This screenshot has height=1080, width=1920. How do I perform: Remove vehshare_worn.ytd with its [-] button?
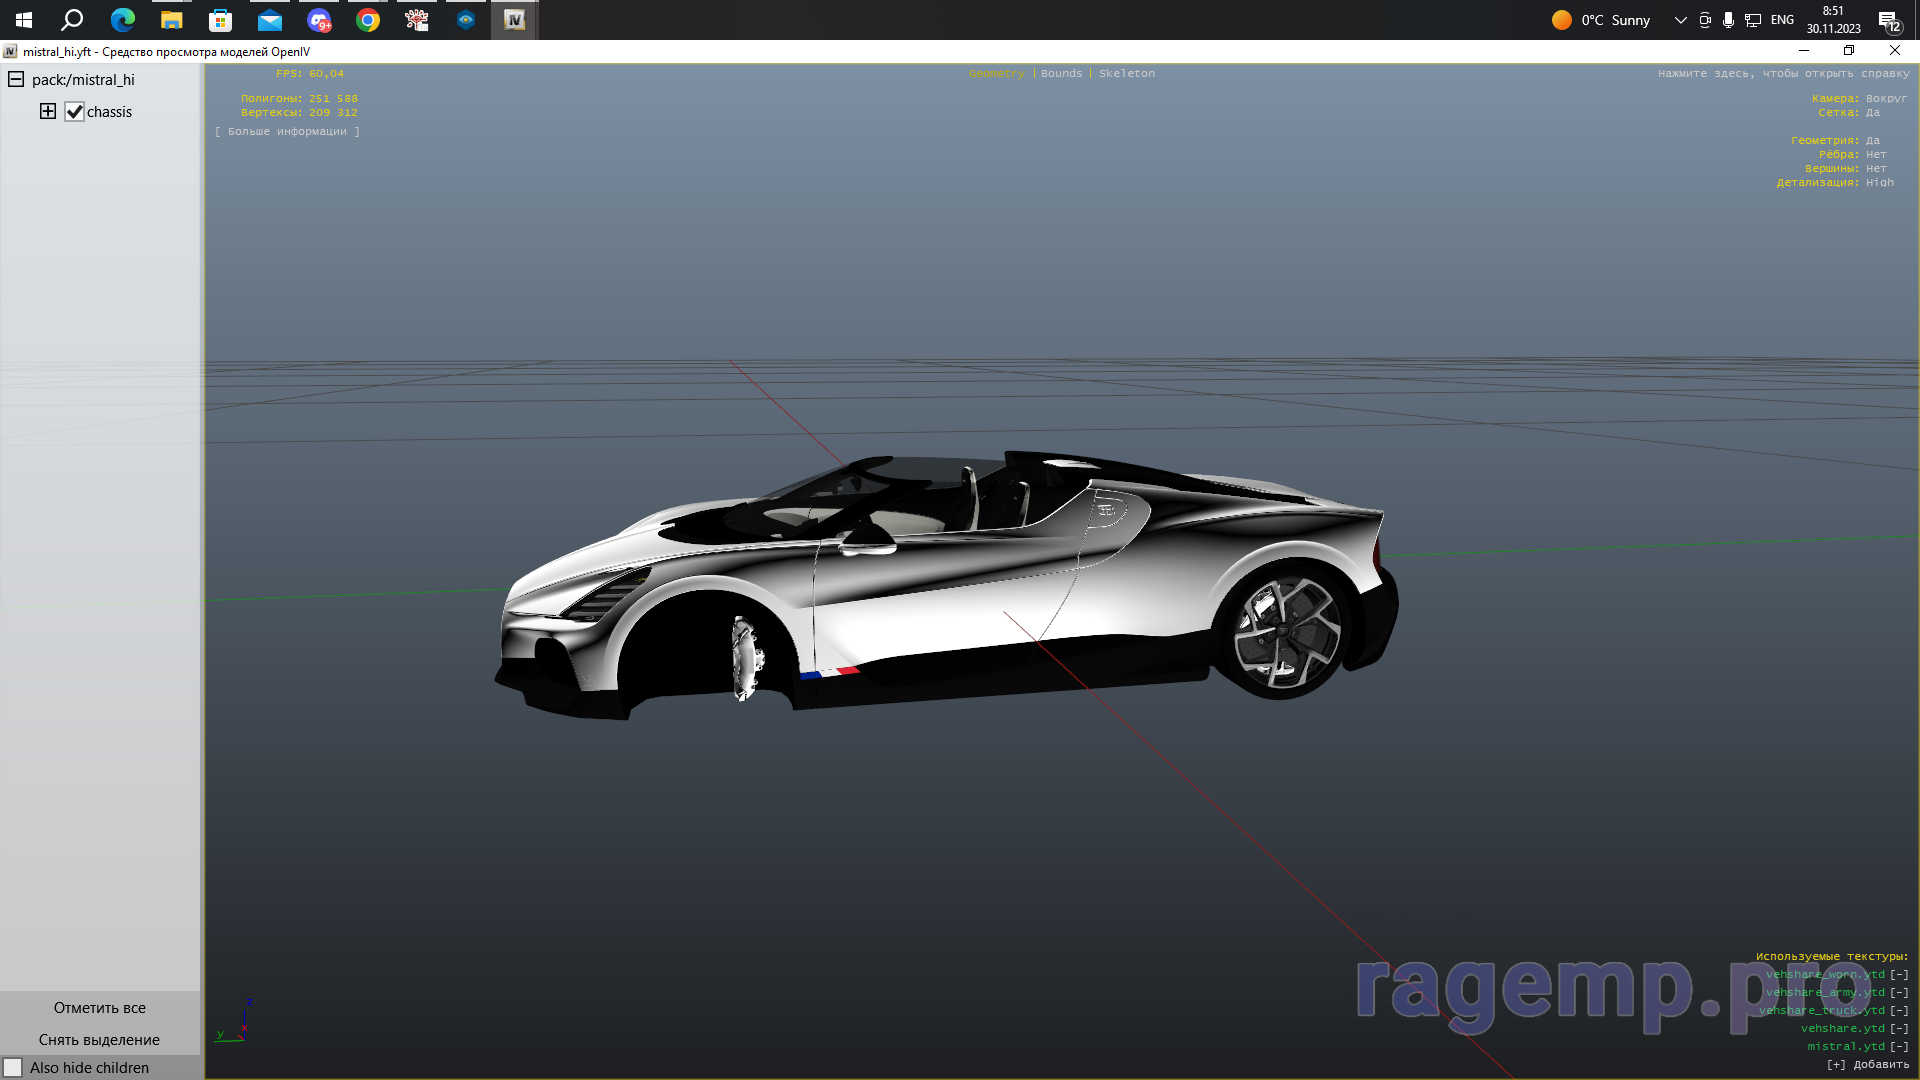pyautogui.click(x=1899, y=975)
